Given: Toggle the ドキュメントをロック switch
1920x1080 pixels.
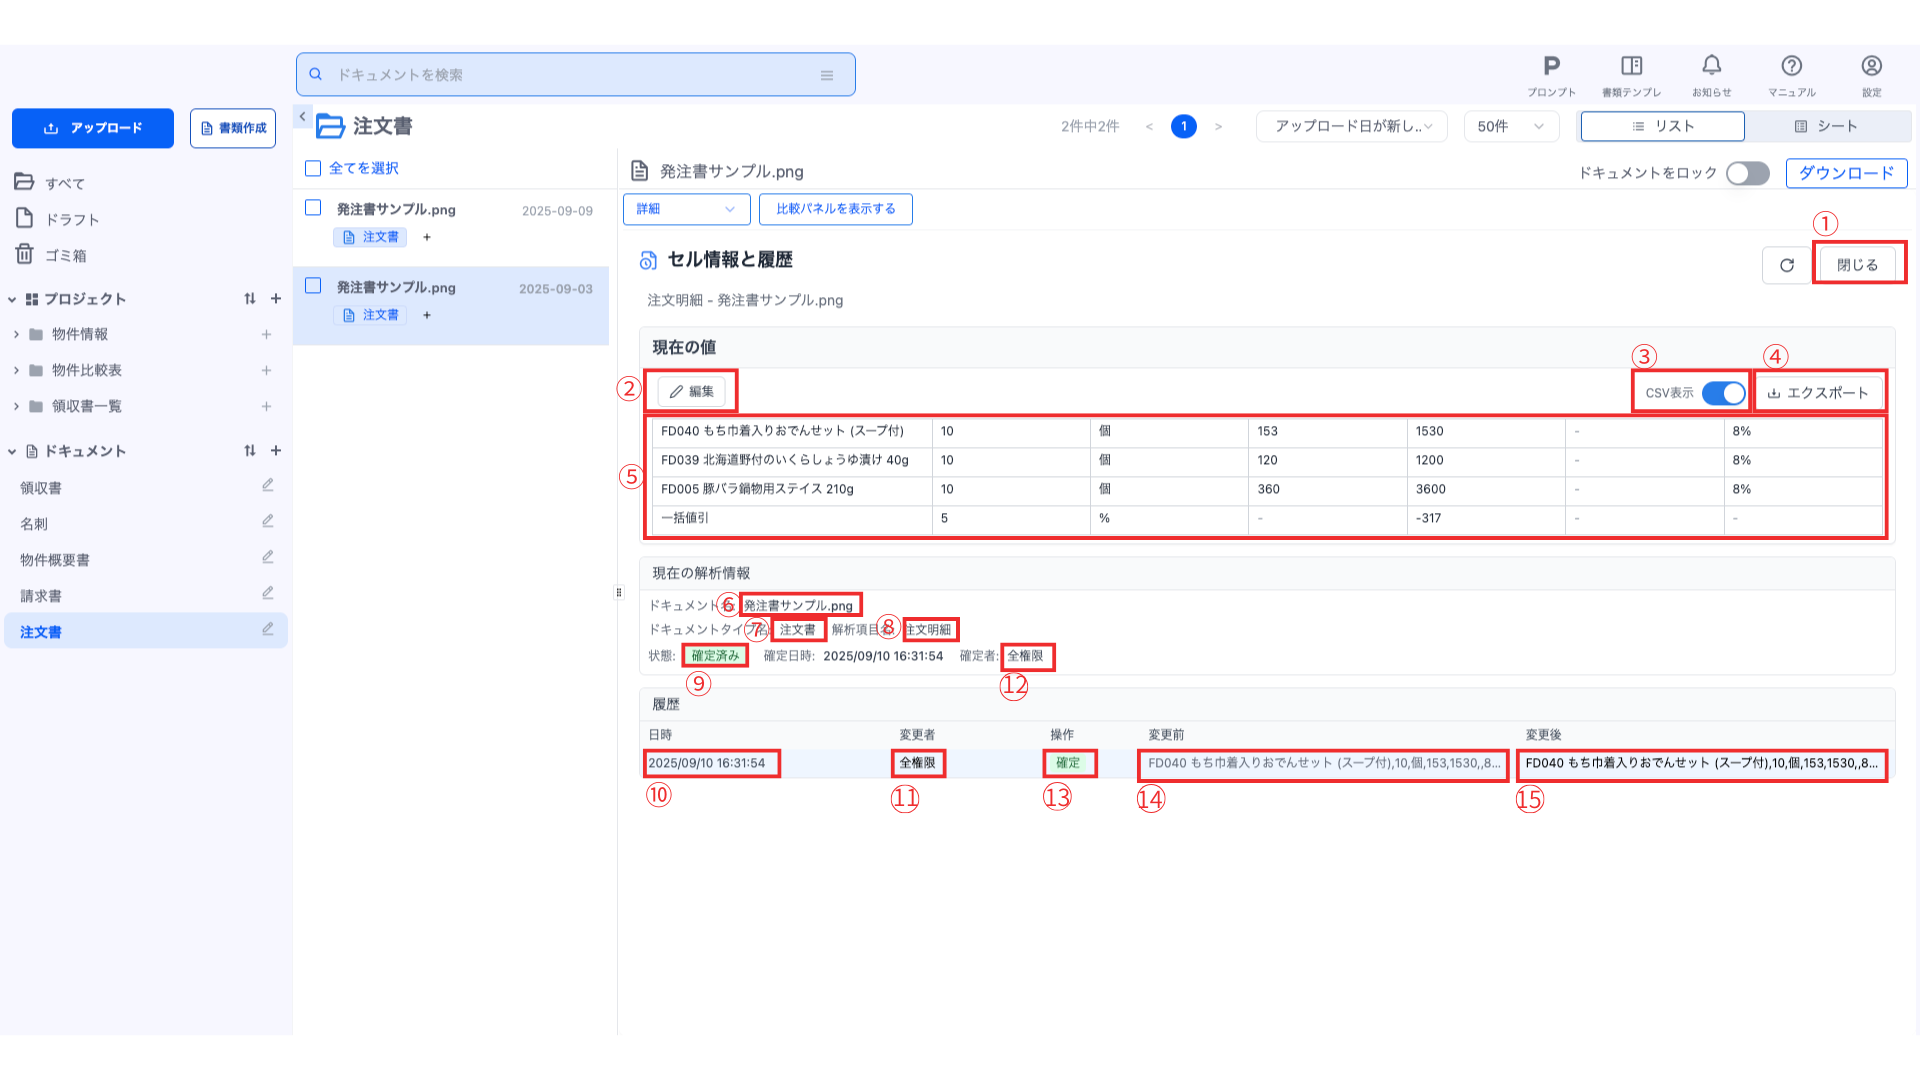Looking at the screenshot, I should (1747, 173).
